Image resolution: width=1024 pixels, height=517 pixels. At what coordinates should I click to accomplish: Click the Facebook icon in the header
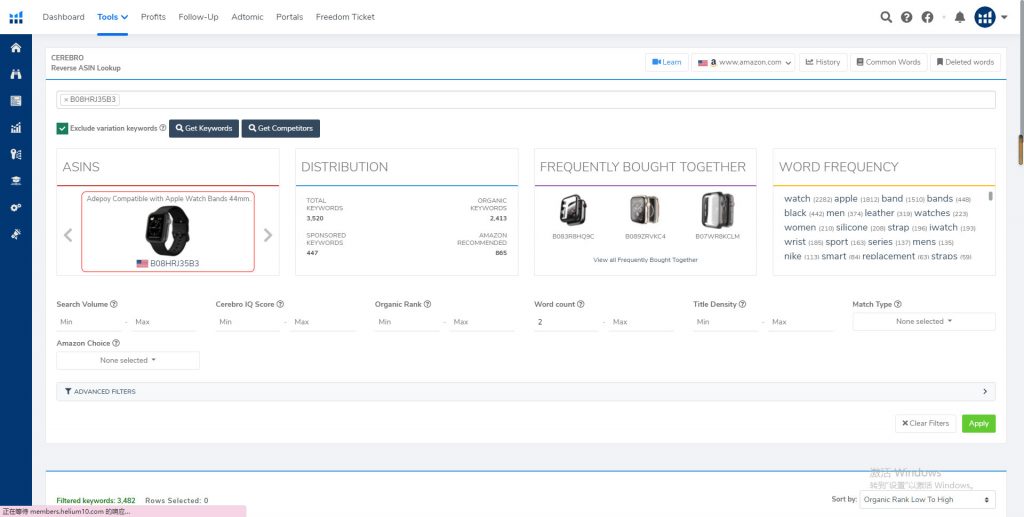[x=927, y=17]
